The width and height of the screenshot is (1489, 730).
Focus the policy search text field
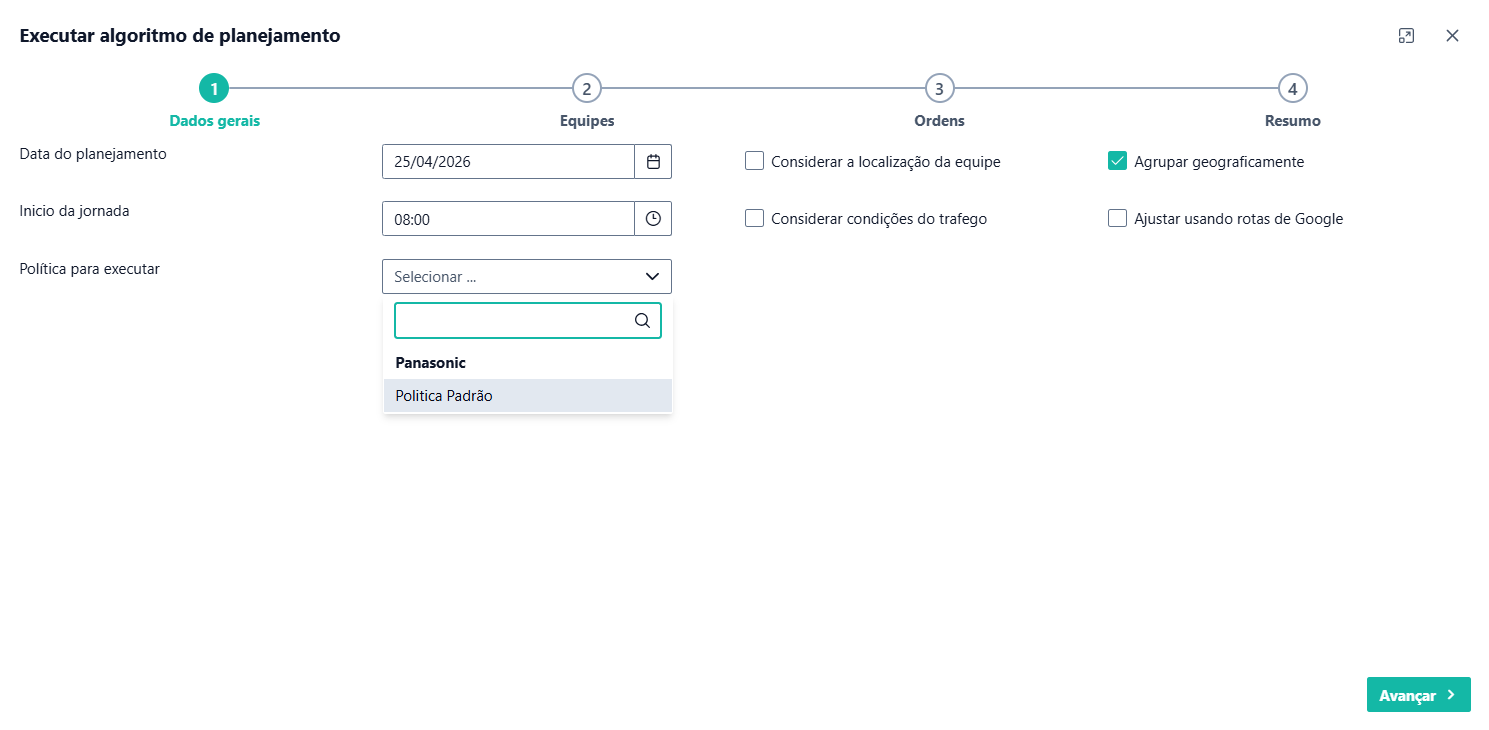pos(514,321)
